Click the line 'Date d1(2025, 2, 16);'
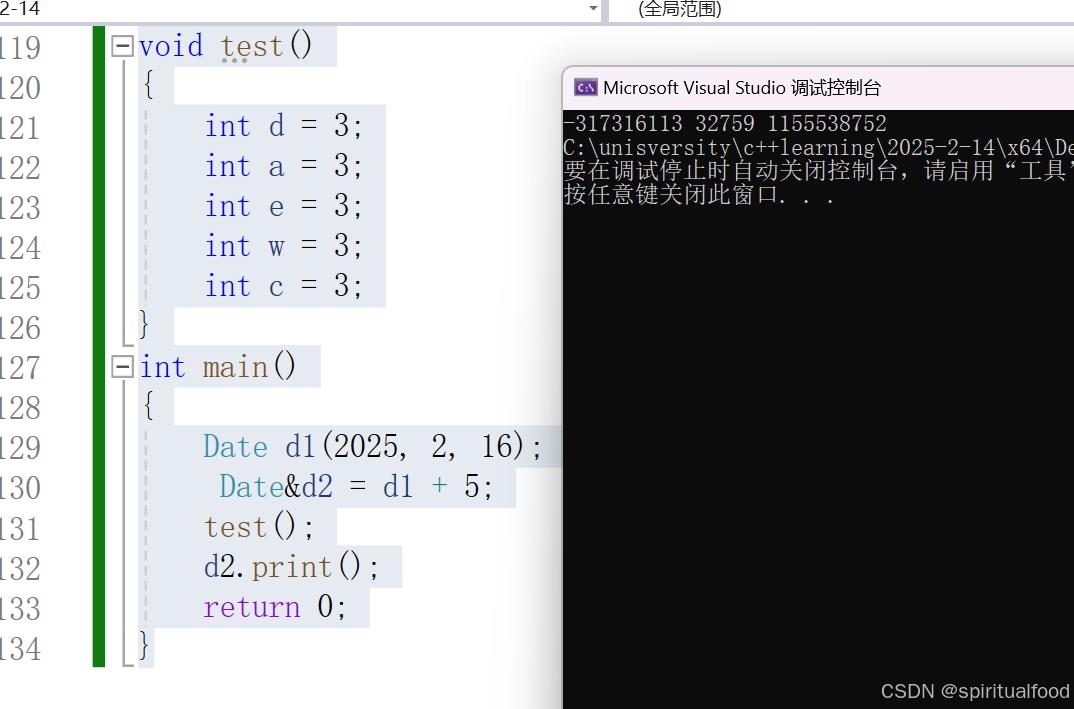The image size is (1074, 709). point(373,447)
